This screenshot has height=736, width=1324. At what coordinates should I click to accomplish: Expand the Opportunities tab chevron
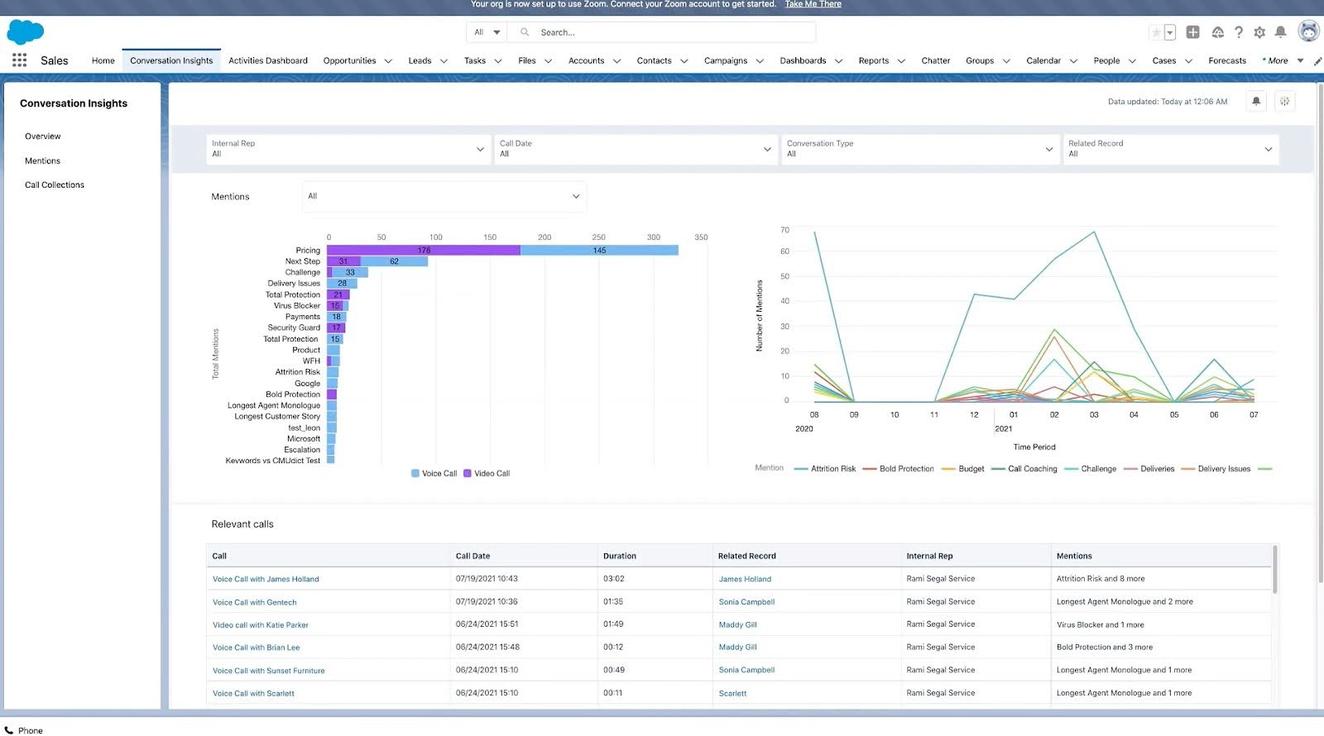click(x=388, y=61)
